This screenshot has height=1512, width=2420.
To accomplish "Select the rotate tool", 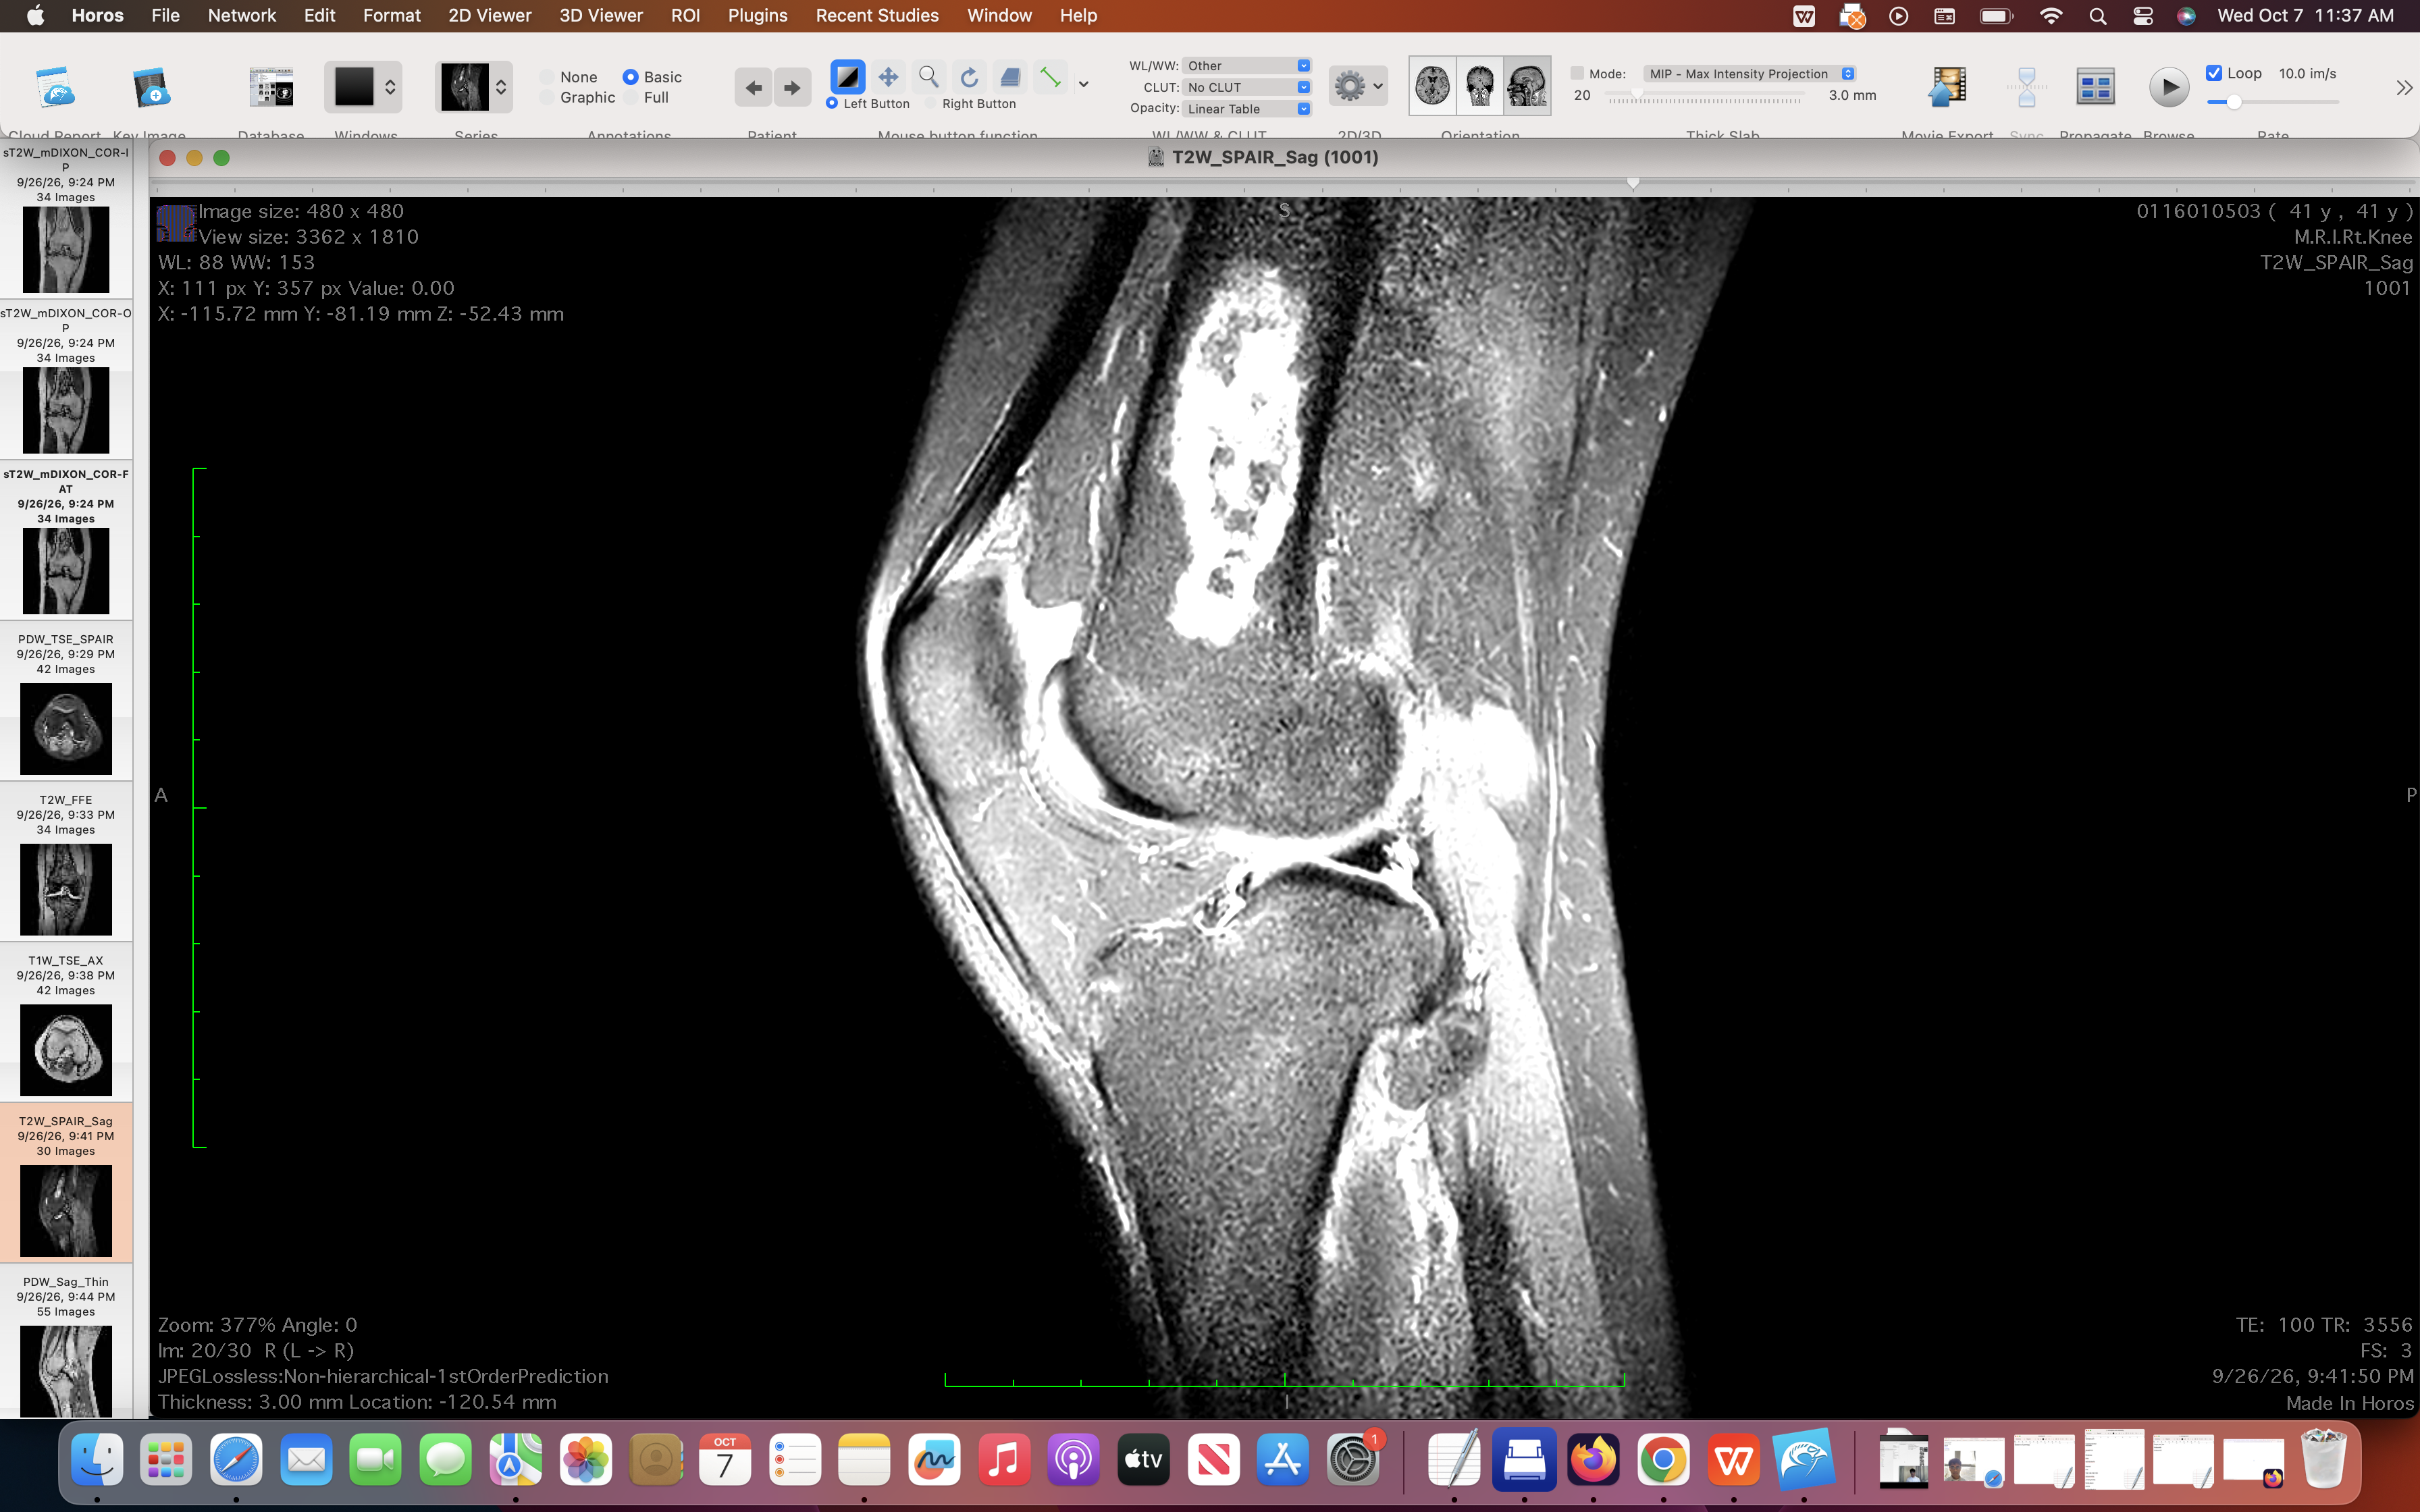I will [x=969, y=77].
